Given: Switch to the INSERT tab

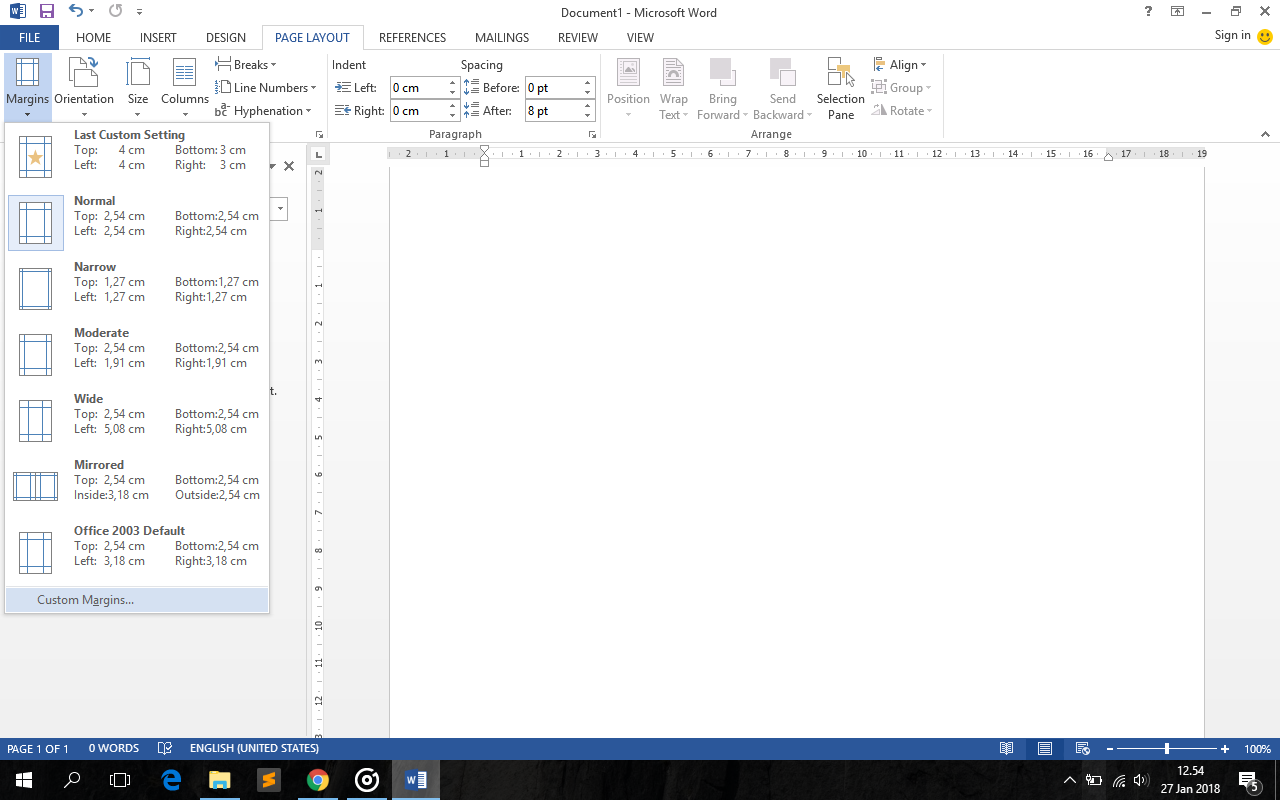Looking at the screenshot, I should tap(158, 38).
